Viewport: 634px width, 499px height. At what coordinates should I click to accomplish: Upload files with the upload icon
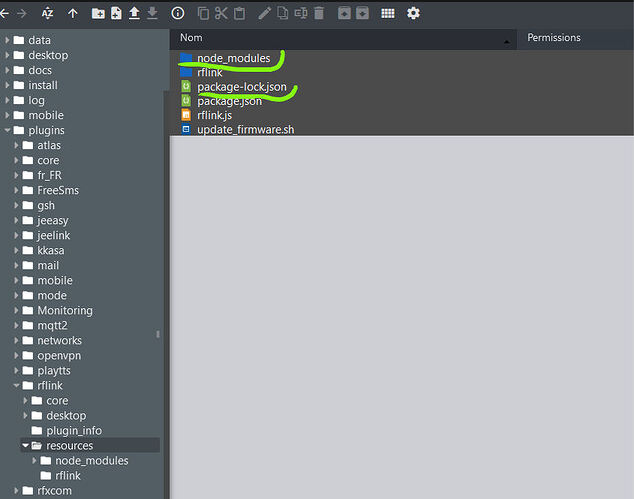pos(134,13)
